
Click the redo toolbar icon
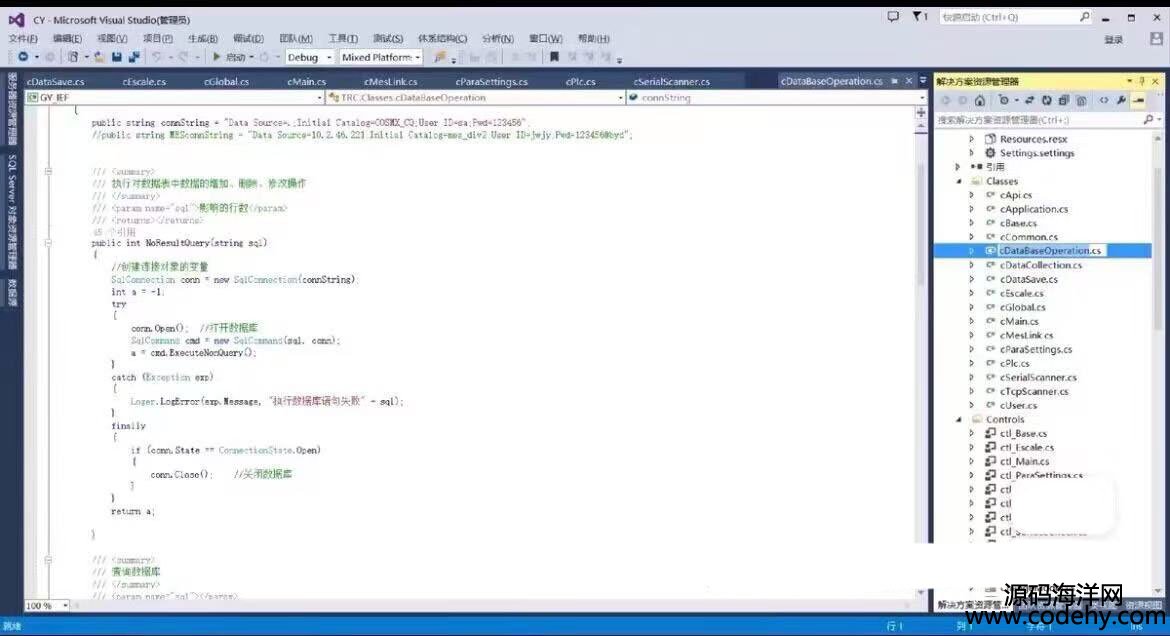pyautogui.click(x=184, y=57)
